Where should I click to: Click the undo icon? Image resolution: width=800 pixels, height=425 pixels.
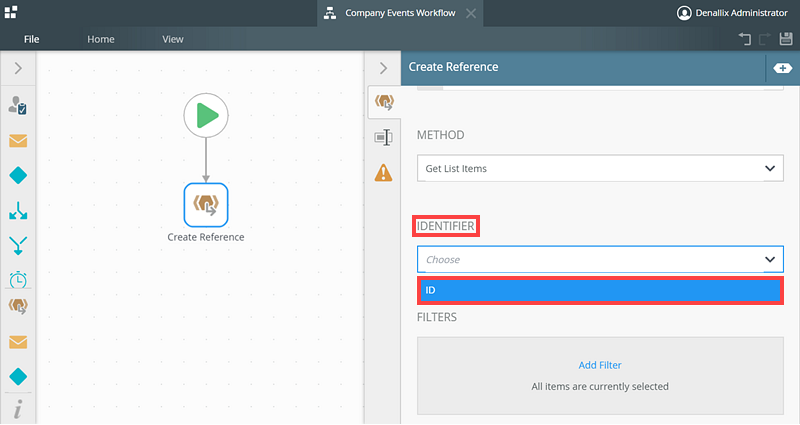pyautogui.click(x=744, y=39)
